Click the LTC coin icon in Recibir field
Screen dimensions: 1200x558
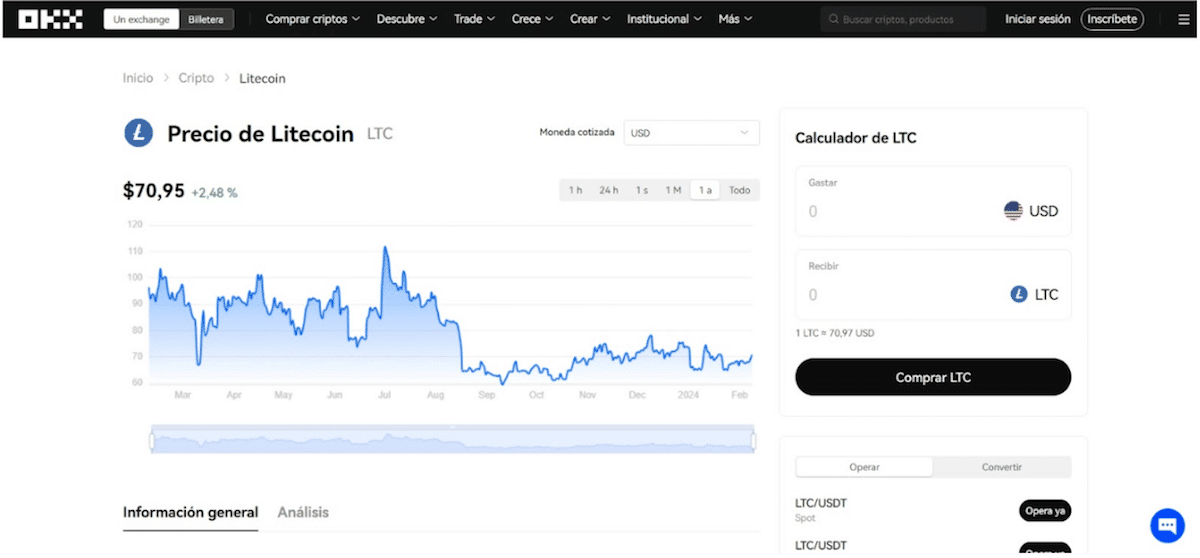pyautogui.click(x=1019, y=294)
